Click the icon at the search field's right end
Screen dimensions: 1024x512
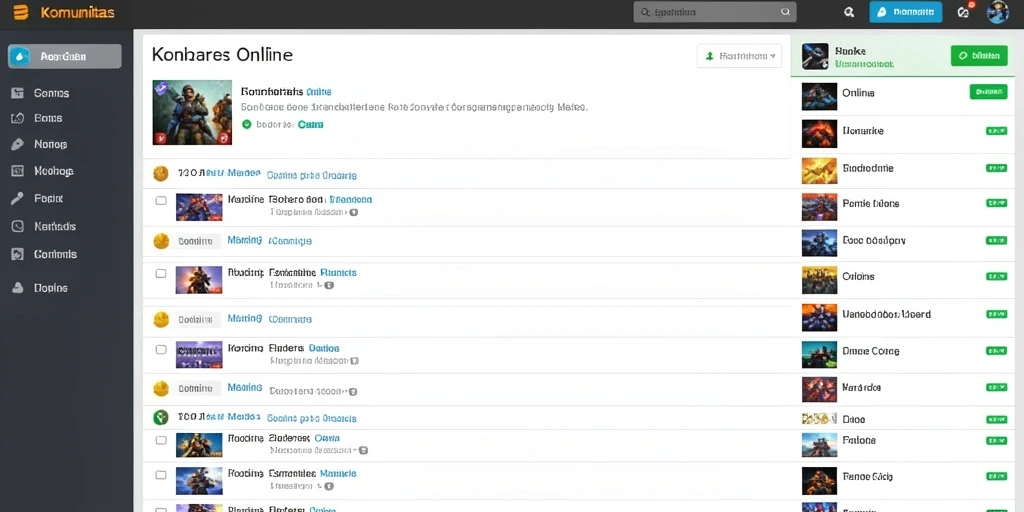[786, 12]
